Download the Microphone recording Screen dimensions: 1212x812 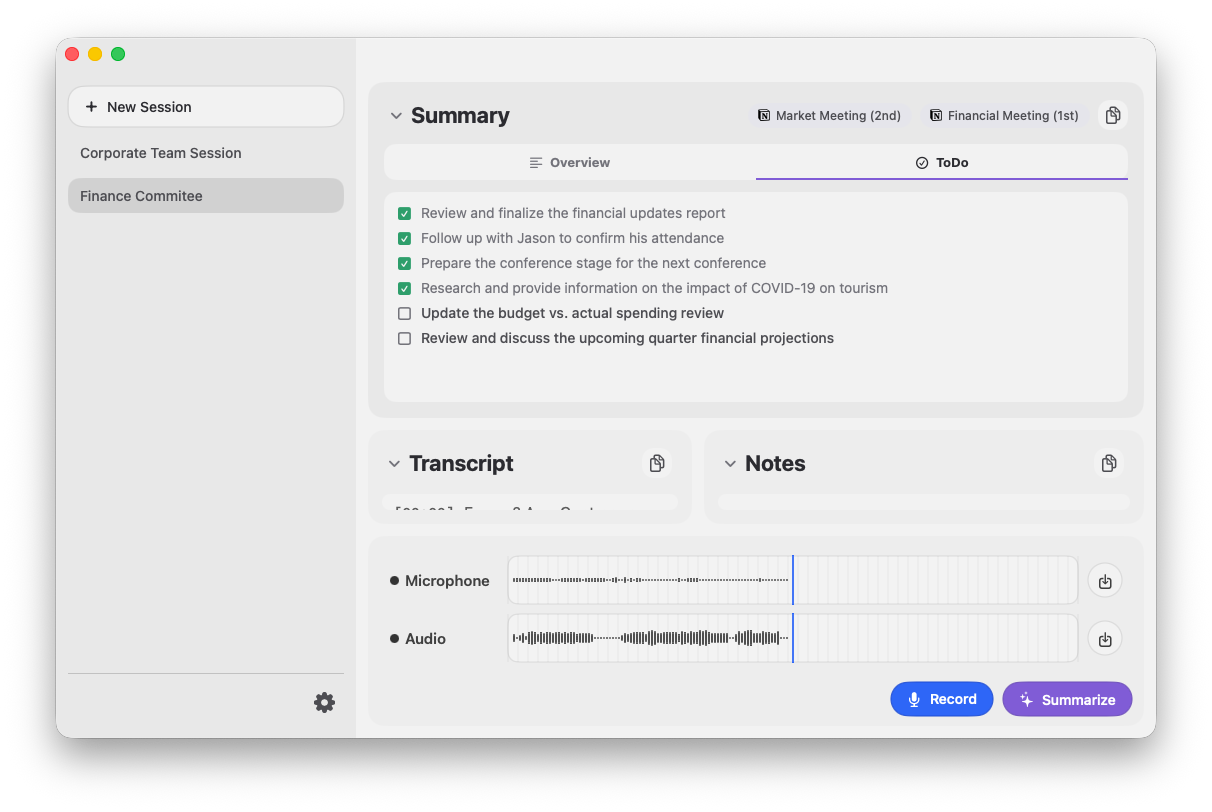pos(1104,580)
